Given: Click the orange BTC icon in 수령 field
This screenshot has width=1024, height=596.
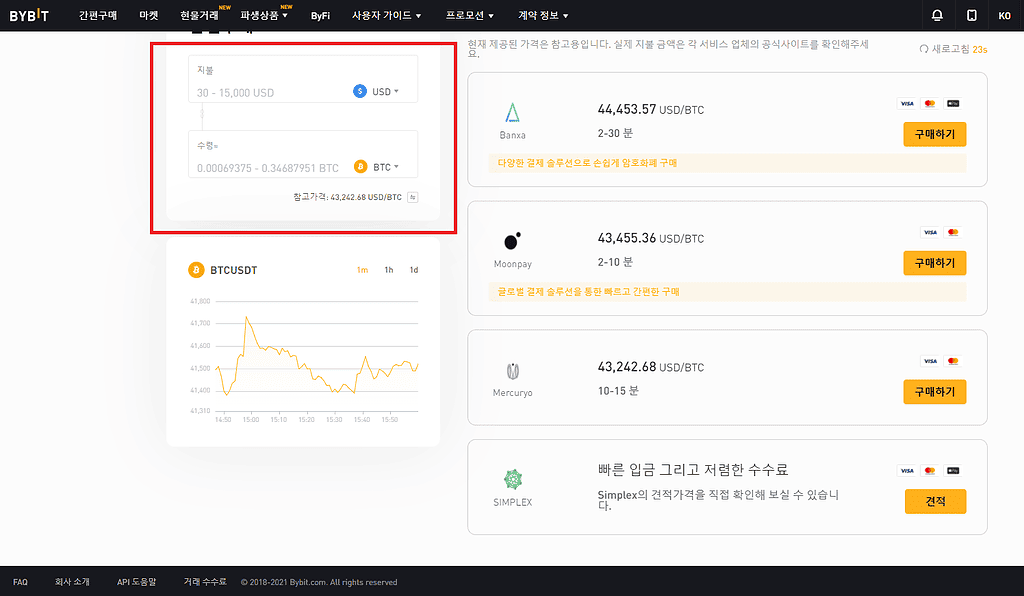Looking at the screenshot, I should click(x=360, y=167).
